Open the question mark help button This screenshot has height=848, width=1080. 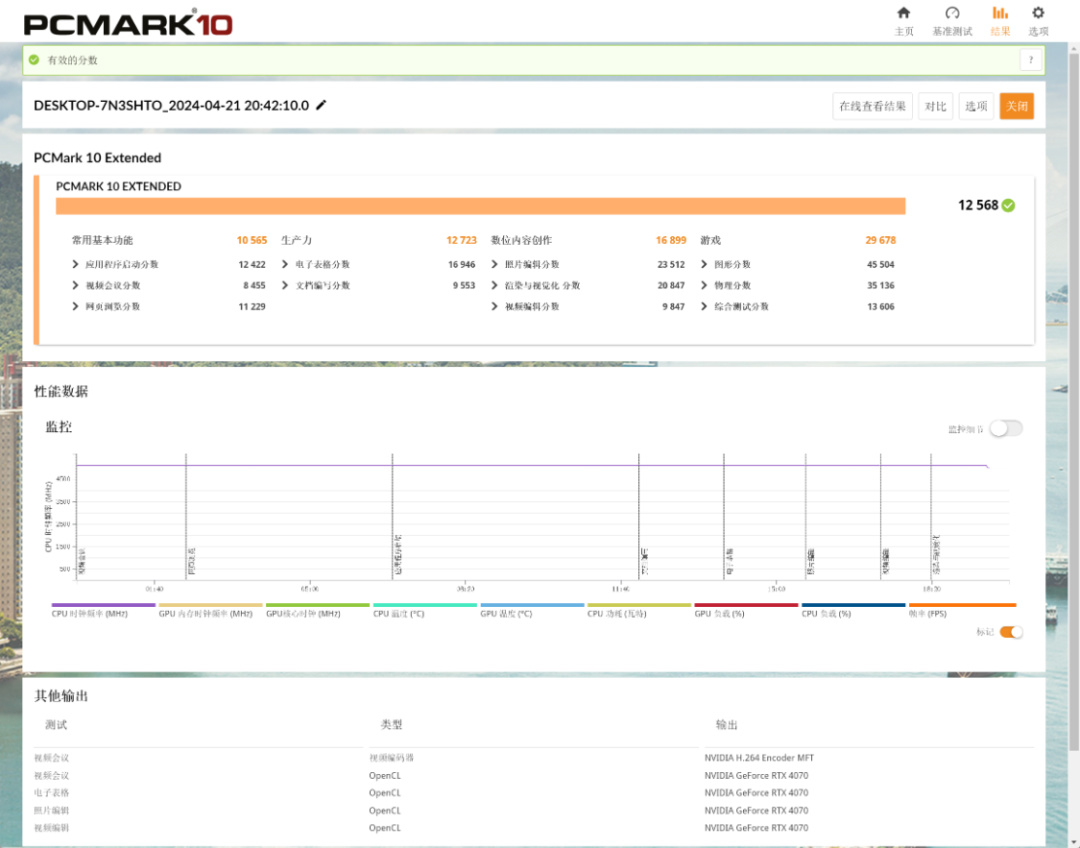1030,60
